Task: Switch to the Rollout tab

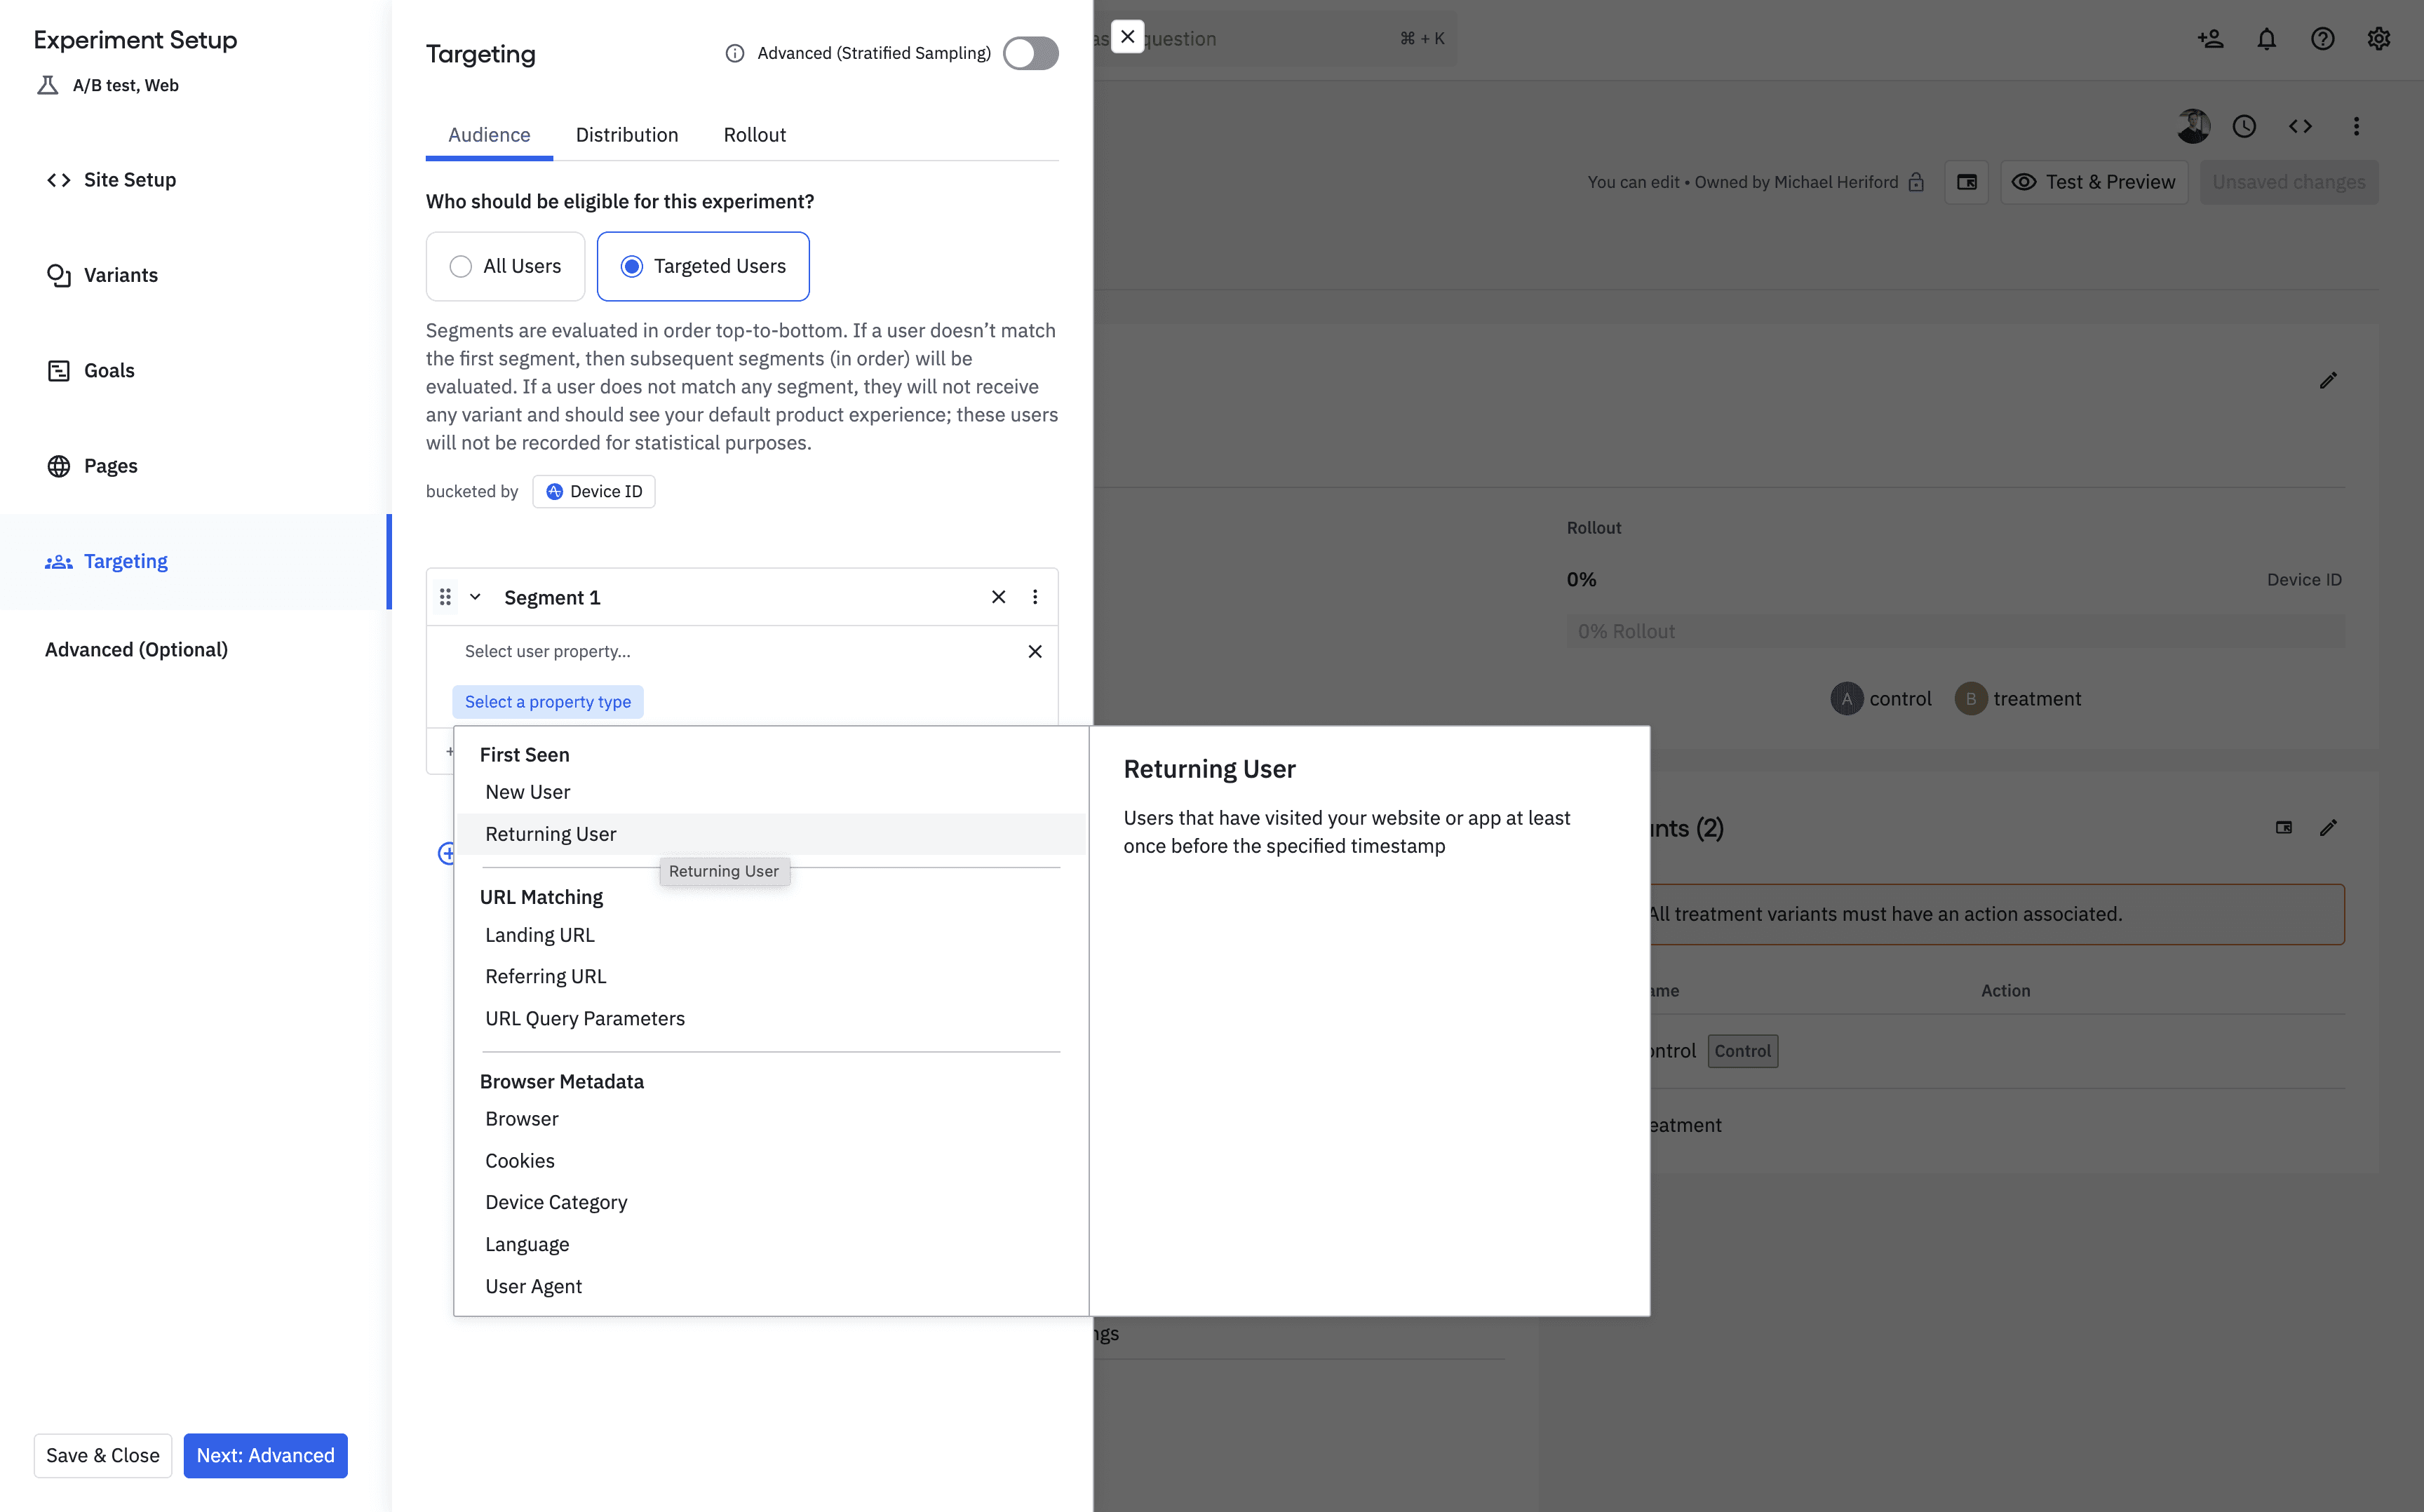Action: coord(754,134)
